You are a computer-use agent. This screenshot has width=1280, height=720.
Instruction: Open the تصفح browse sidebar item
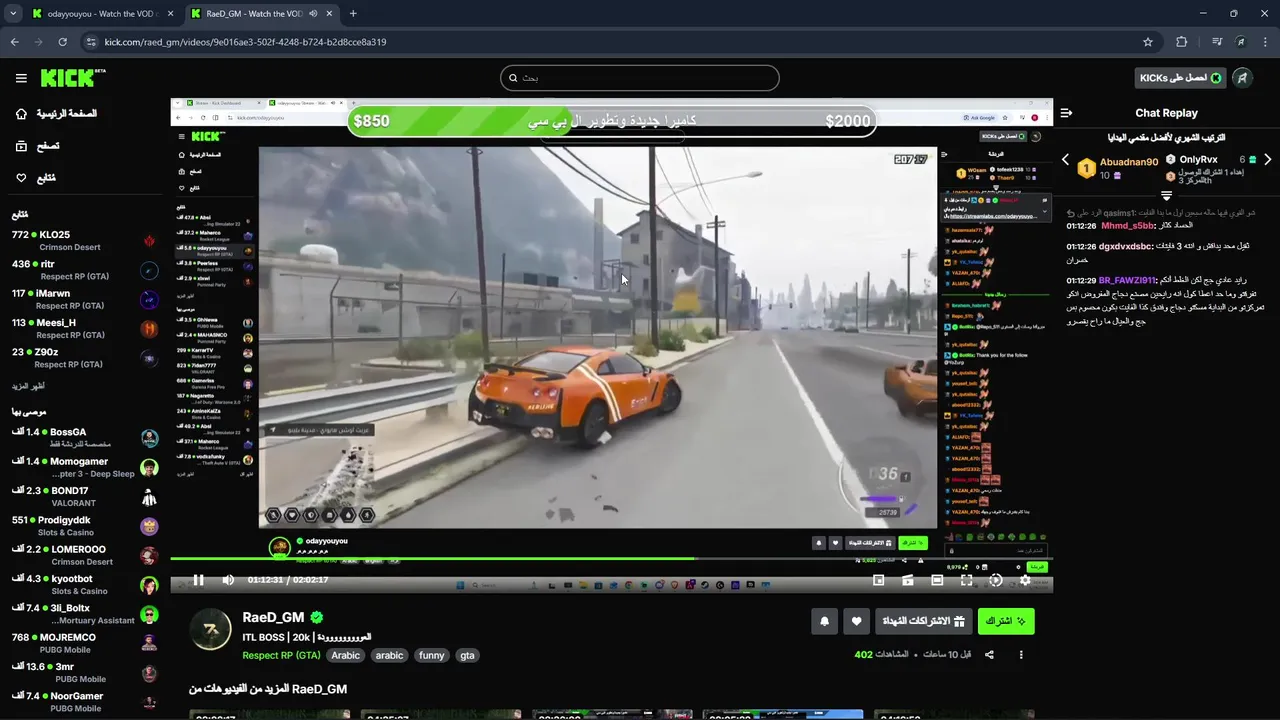pyautogui.click(x=38, y=146)
